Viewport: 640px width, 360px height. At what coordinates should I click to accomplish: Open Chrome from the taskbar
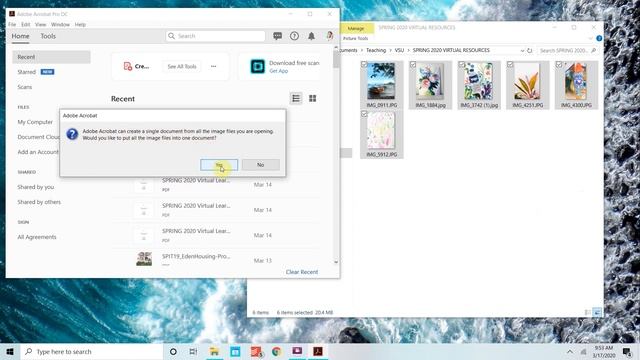pos(276,351)
